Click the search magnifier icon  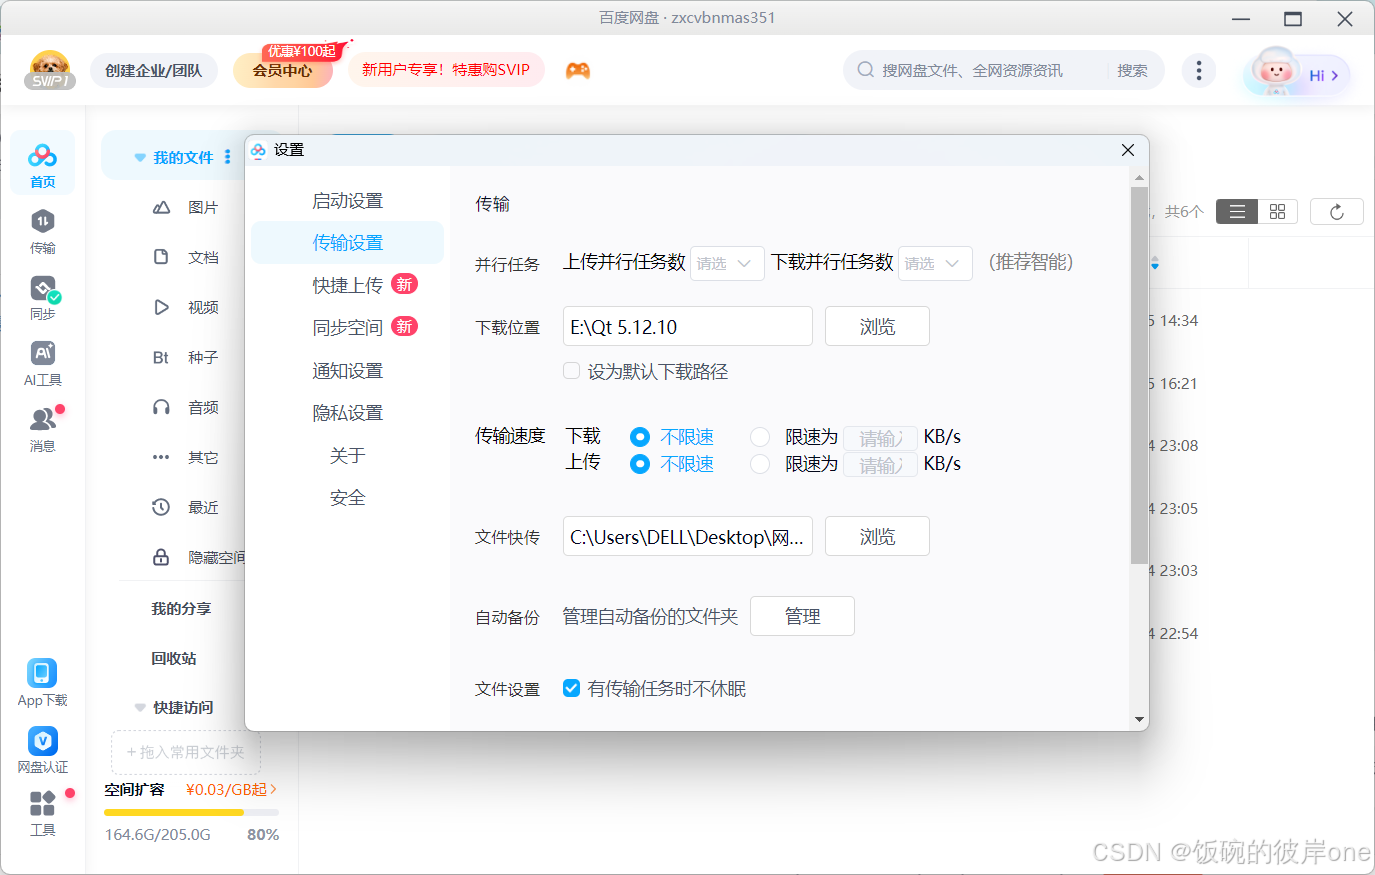(x=865, y=70)
